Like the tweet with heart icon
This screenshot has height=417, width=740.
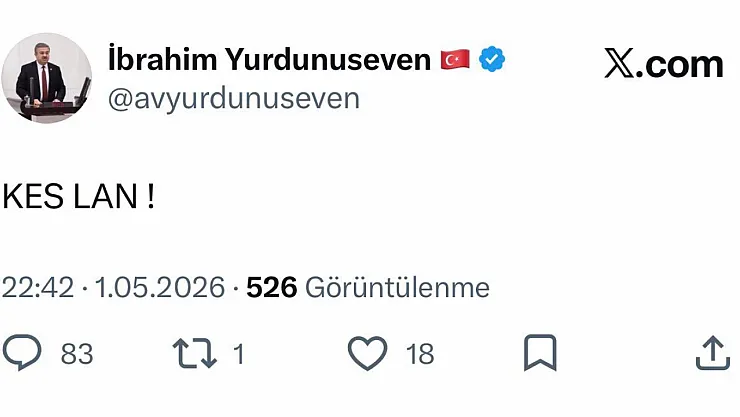(x=368, y=353)
